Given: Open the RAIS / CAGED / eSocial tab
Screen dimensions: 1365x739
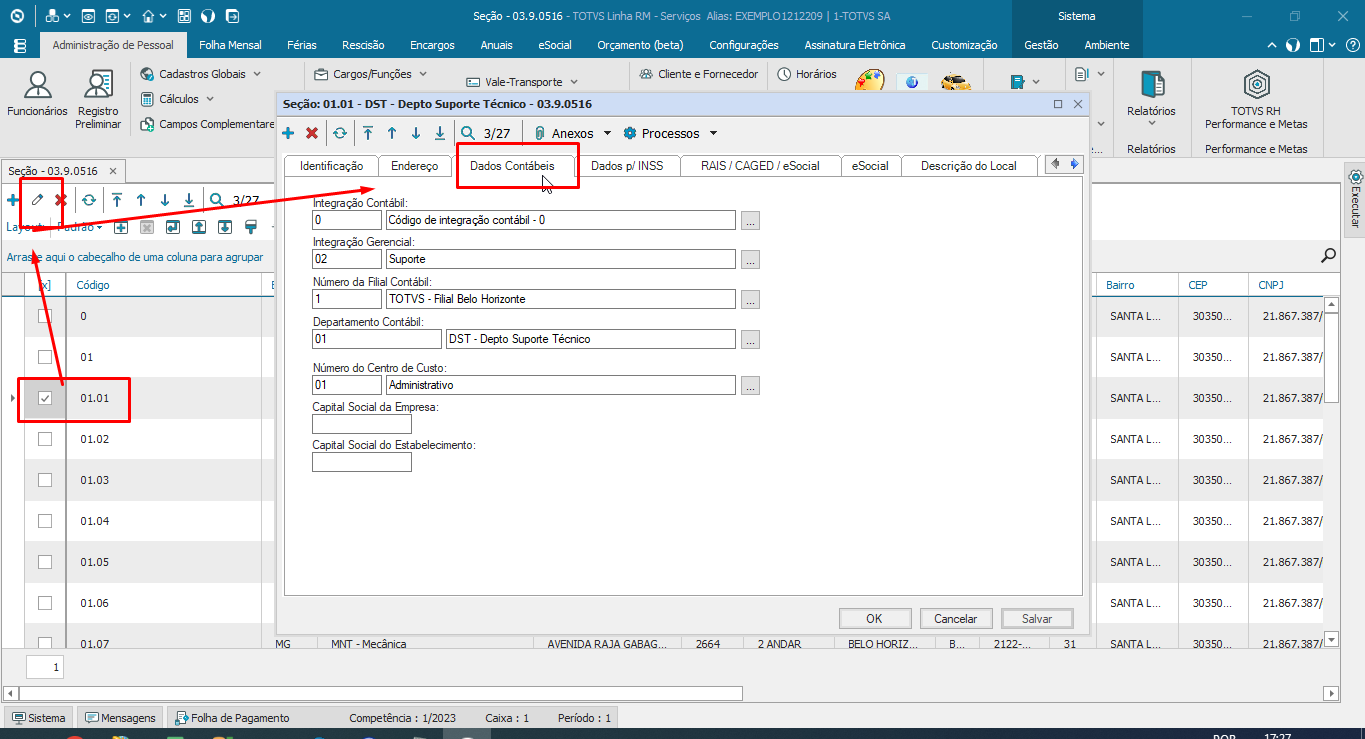Looking at the screenshot, I should click(760, 166).
